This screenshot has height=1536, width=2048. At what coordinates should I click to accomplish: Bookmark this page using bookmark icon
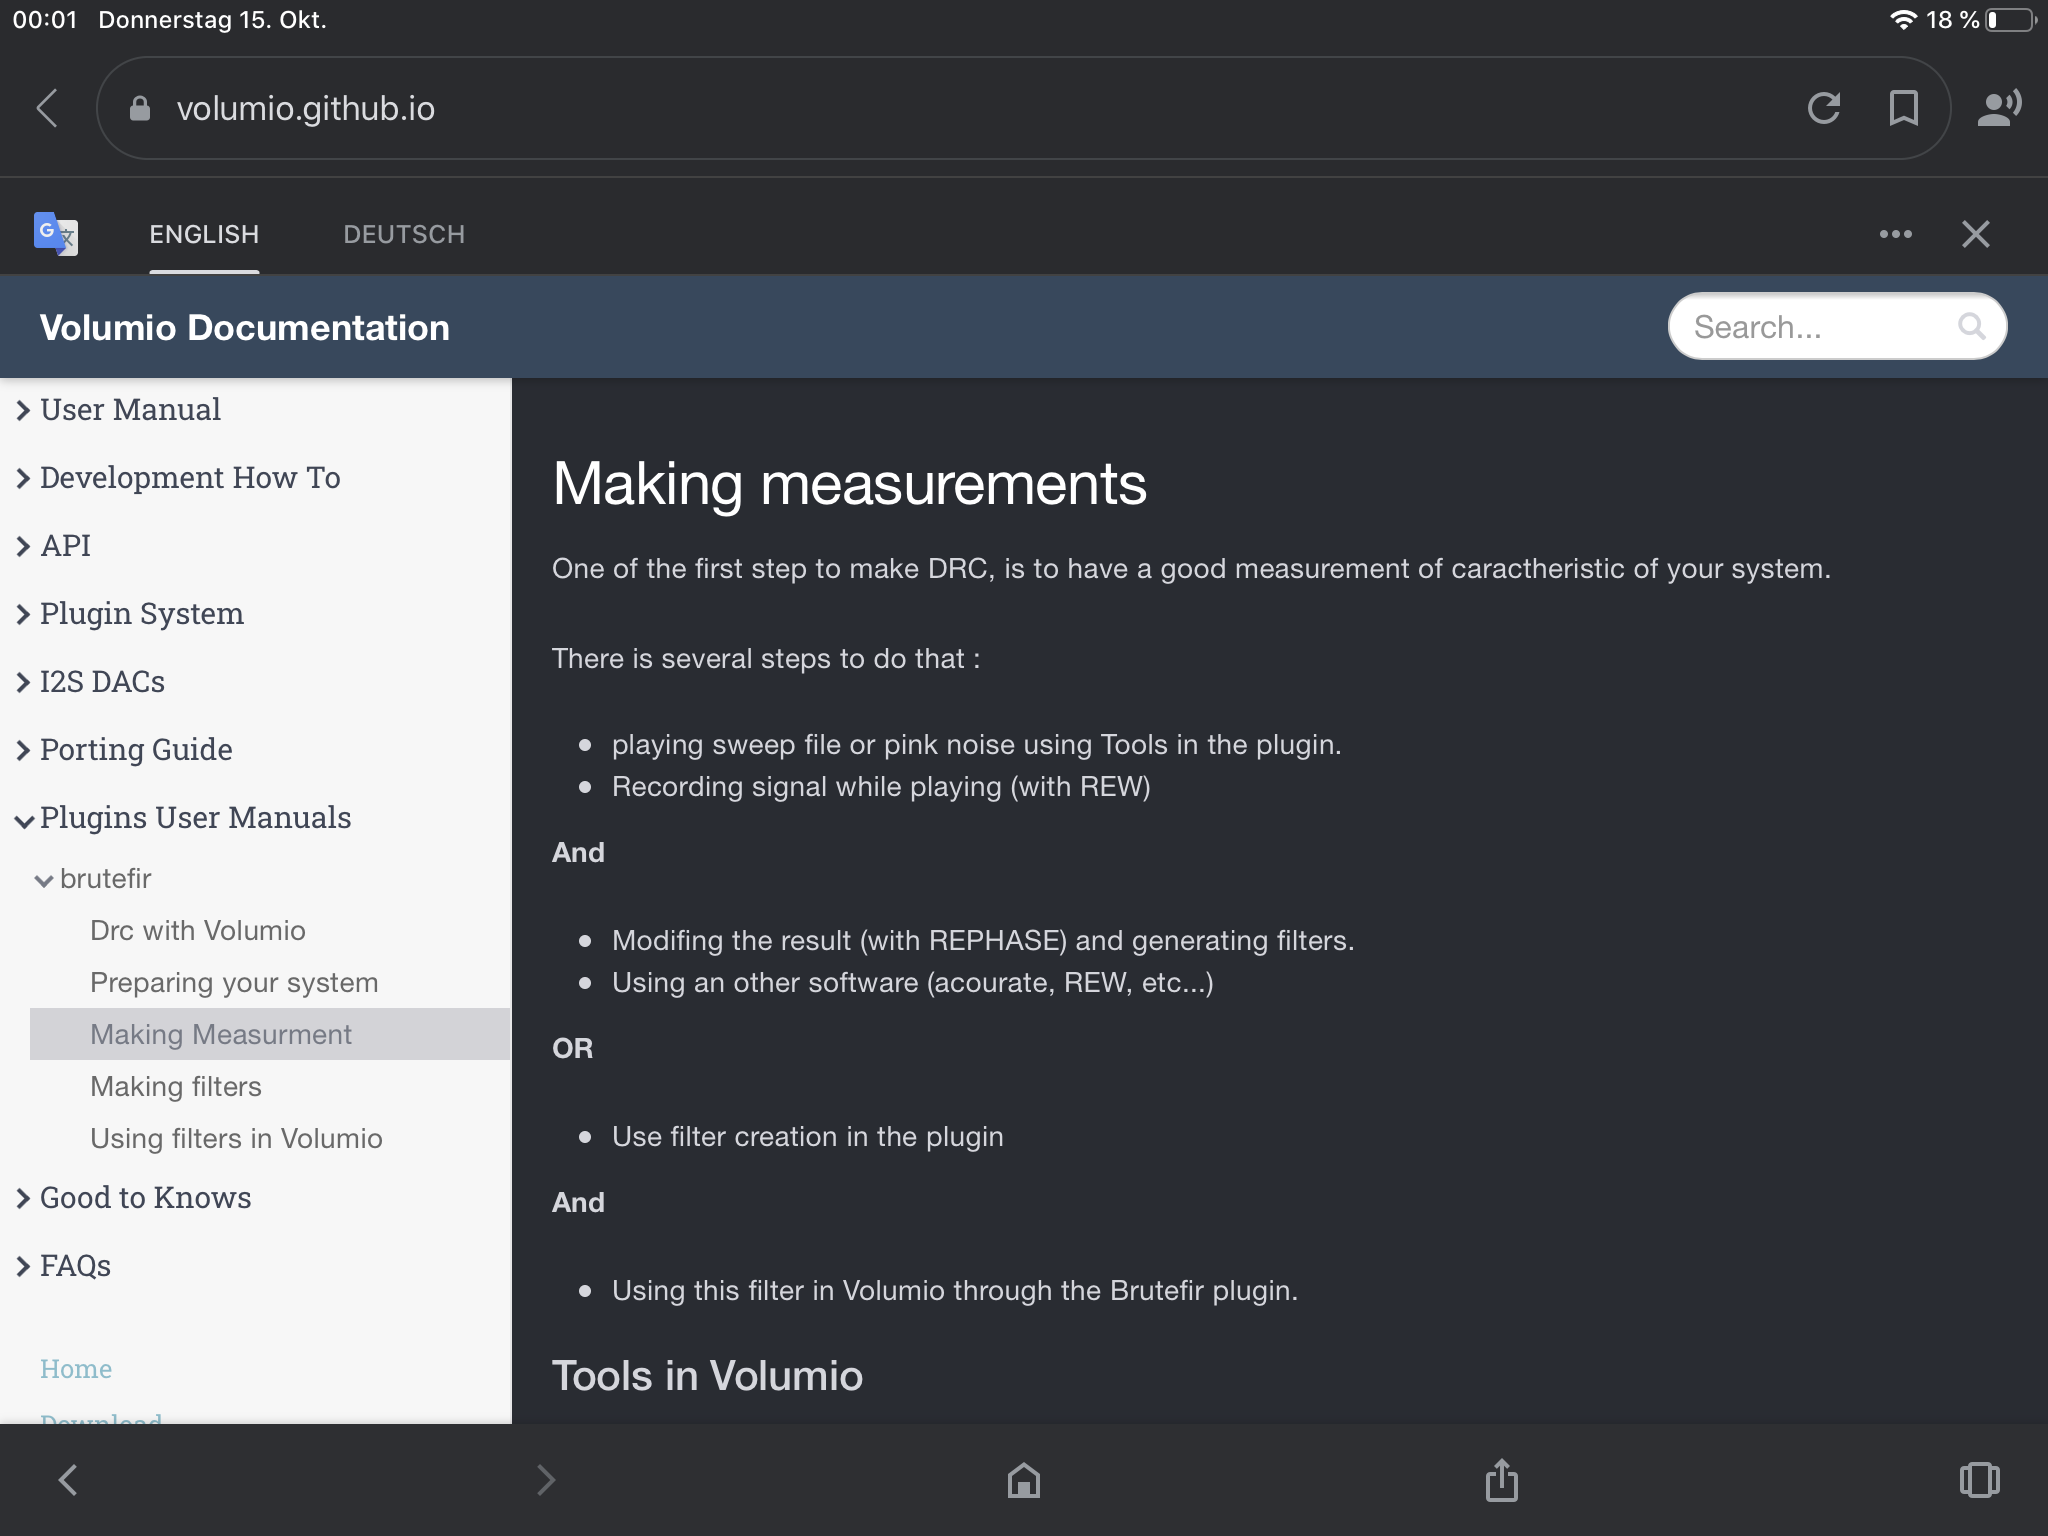(1903, 108)
